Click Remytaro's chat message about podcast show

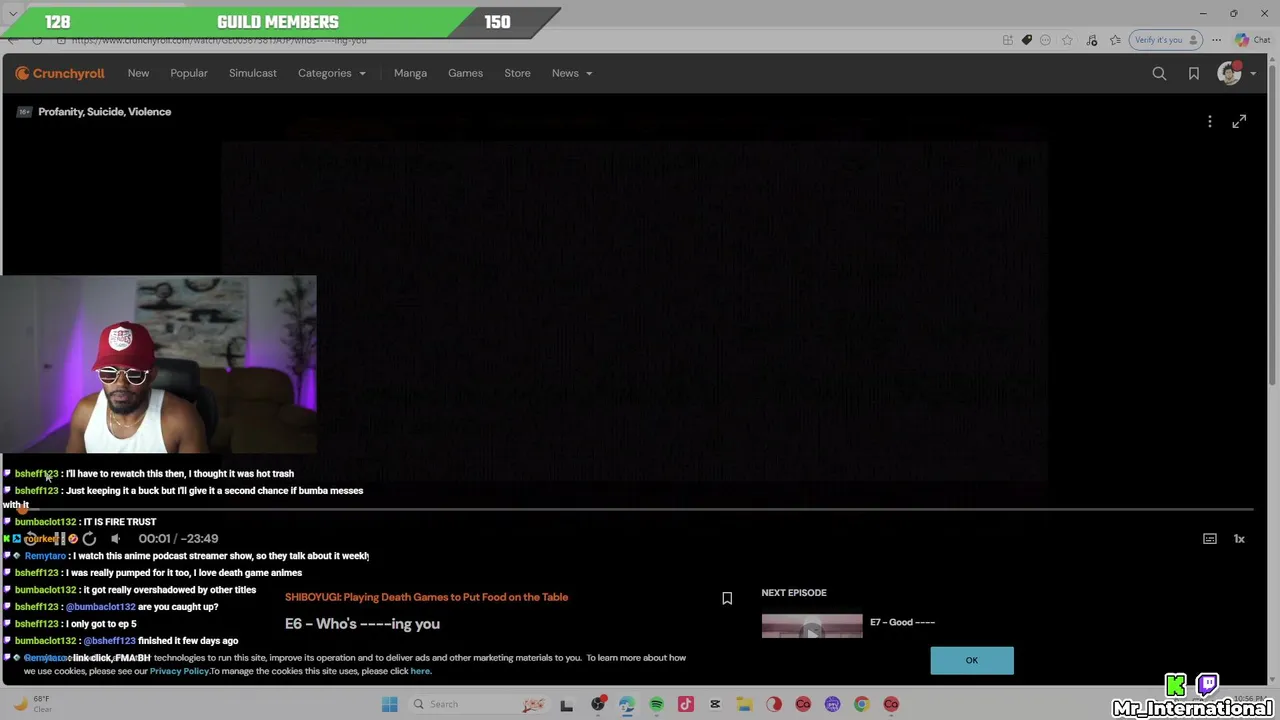221,556
